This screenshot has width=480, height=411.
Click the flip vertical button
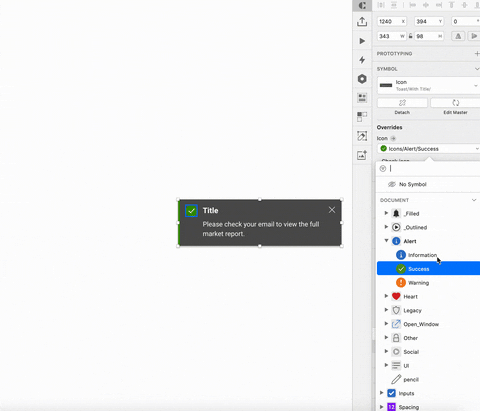tap(473, 36)
